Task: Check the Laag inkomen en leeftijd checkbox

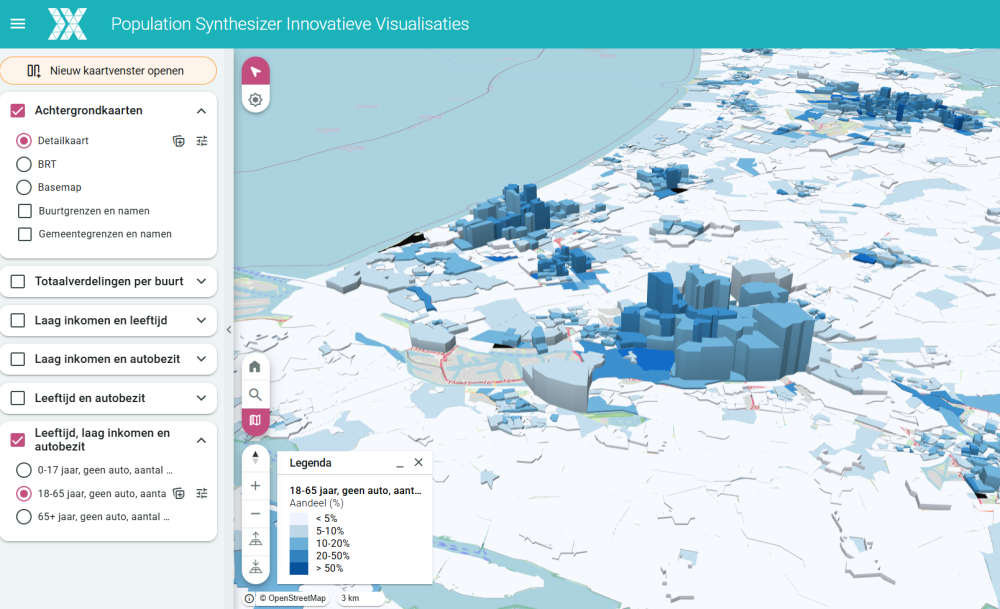Action: pos(18,320)
